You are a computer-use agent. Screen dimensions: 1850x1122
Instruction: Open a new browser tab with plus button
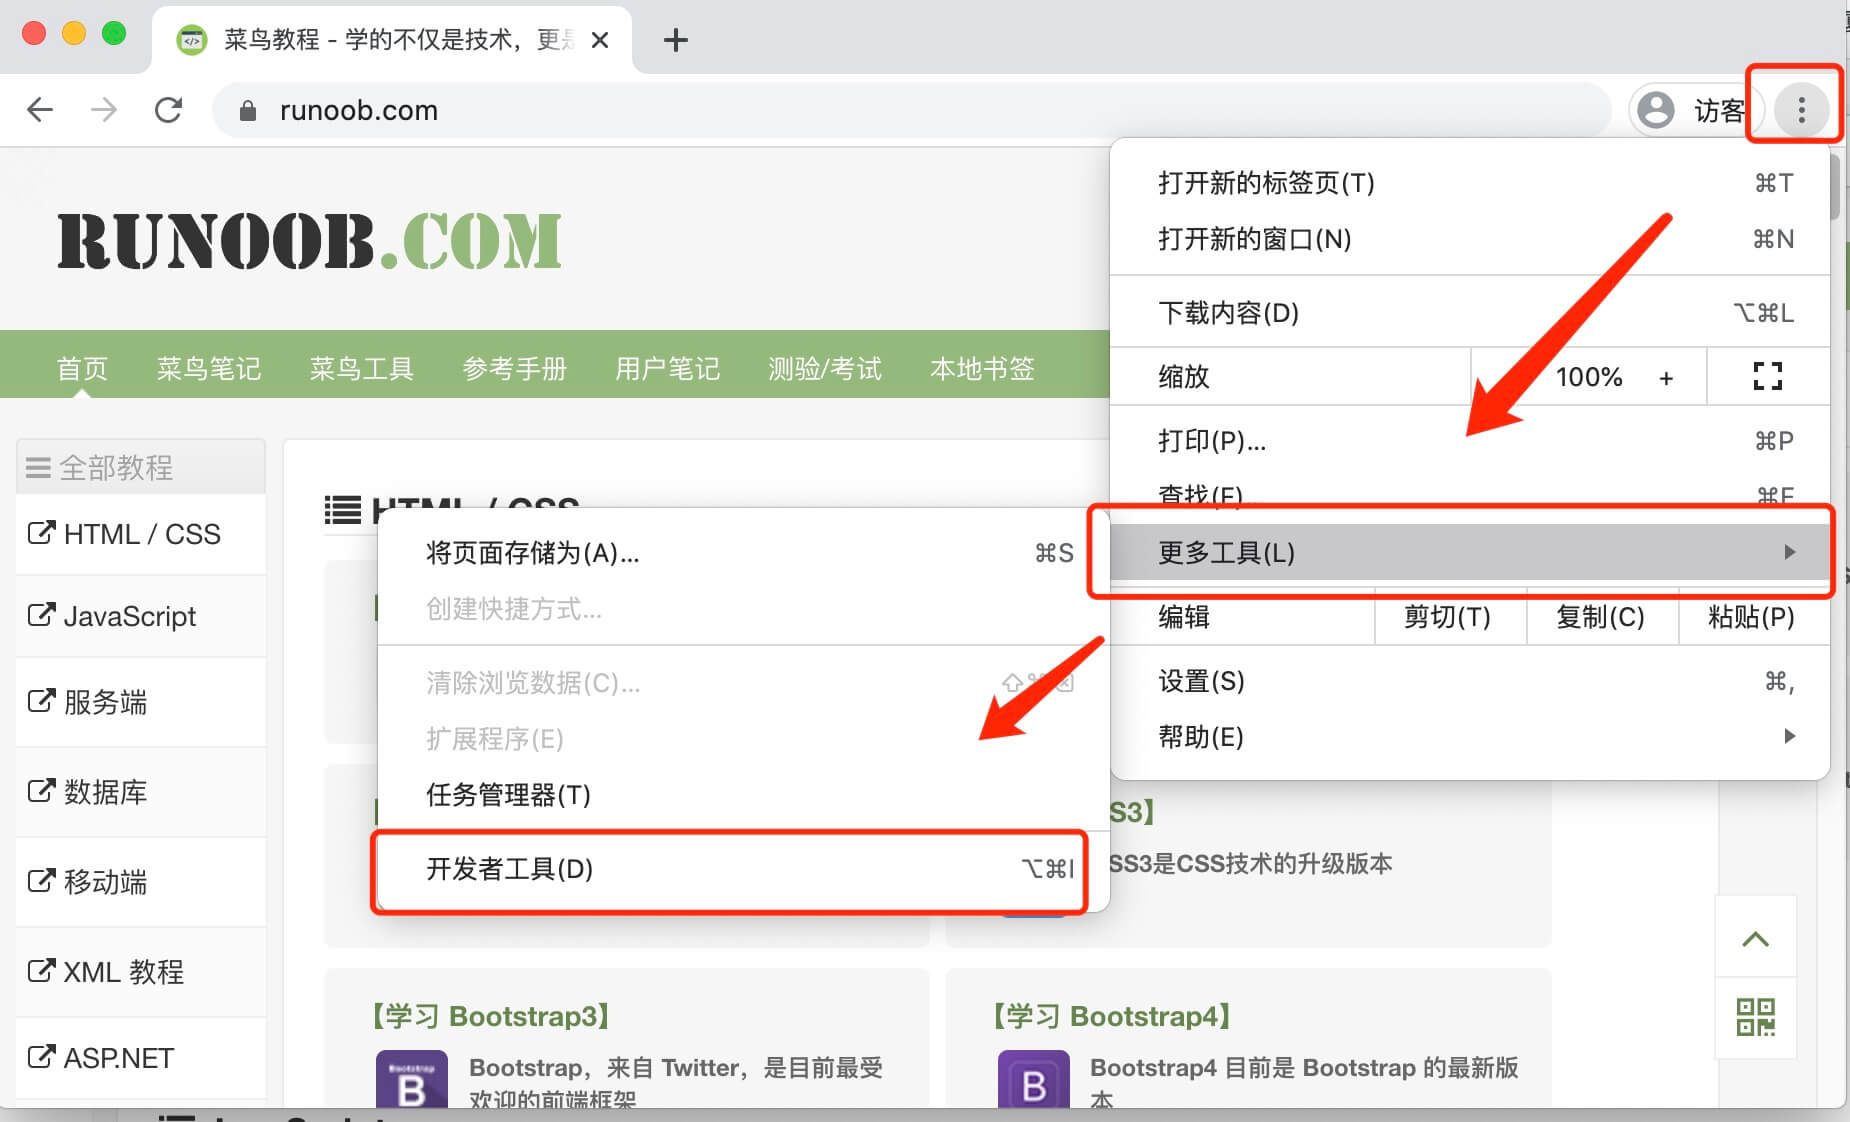pos(676,40)
